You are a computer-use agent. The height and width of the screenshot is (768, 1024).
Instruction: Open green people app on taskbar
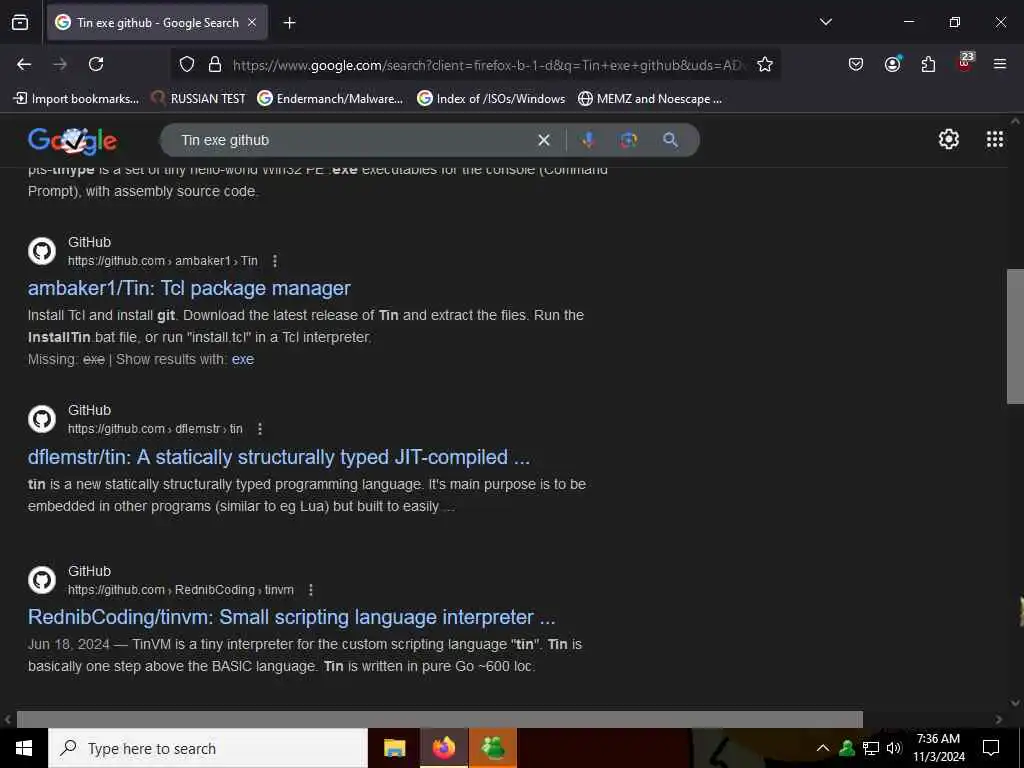point(493,748)
